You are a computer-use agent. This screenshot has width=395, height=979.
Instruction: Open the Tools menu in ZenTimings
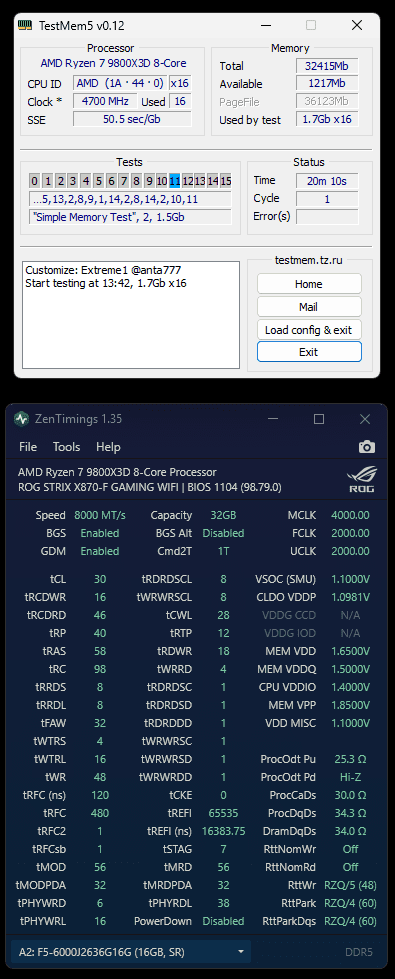pyautogui.click(x=66, y=446)
